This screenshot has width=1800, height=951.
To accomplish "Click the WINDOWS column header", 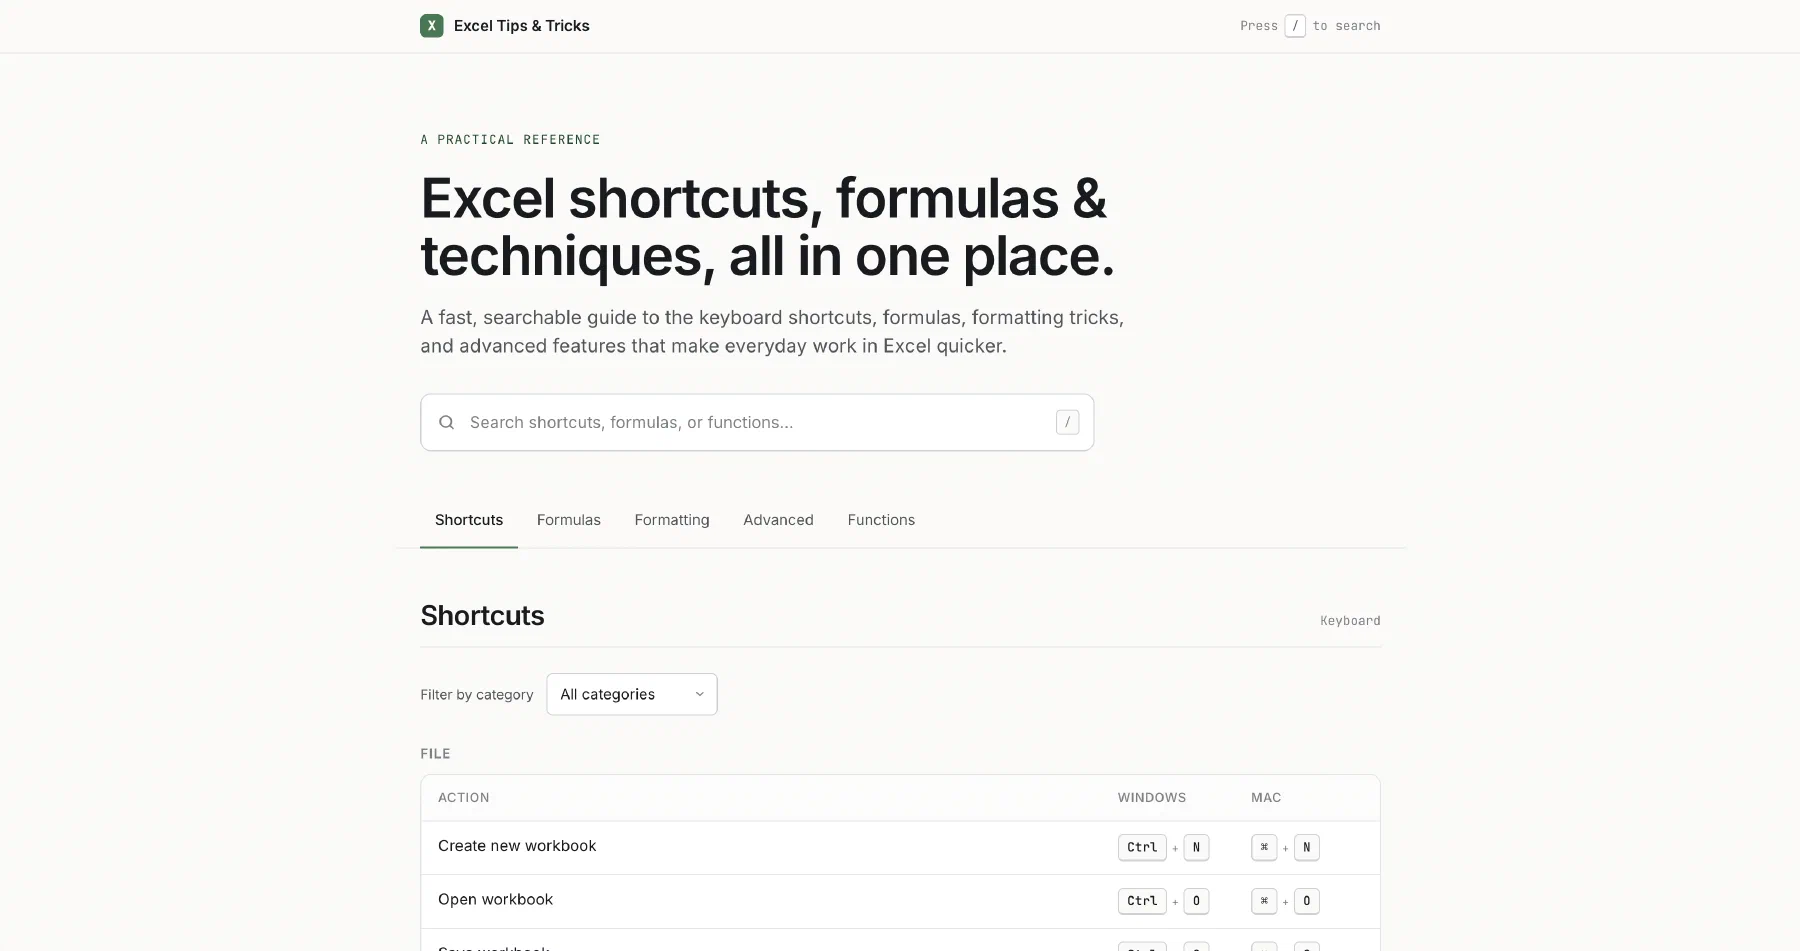I will (x=1152, y=798).
